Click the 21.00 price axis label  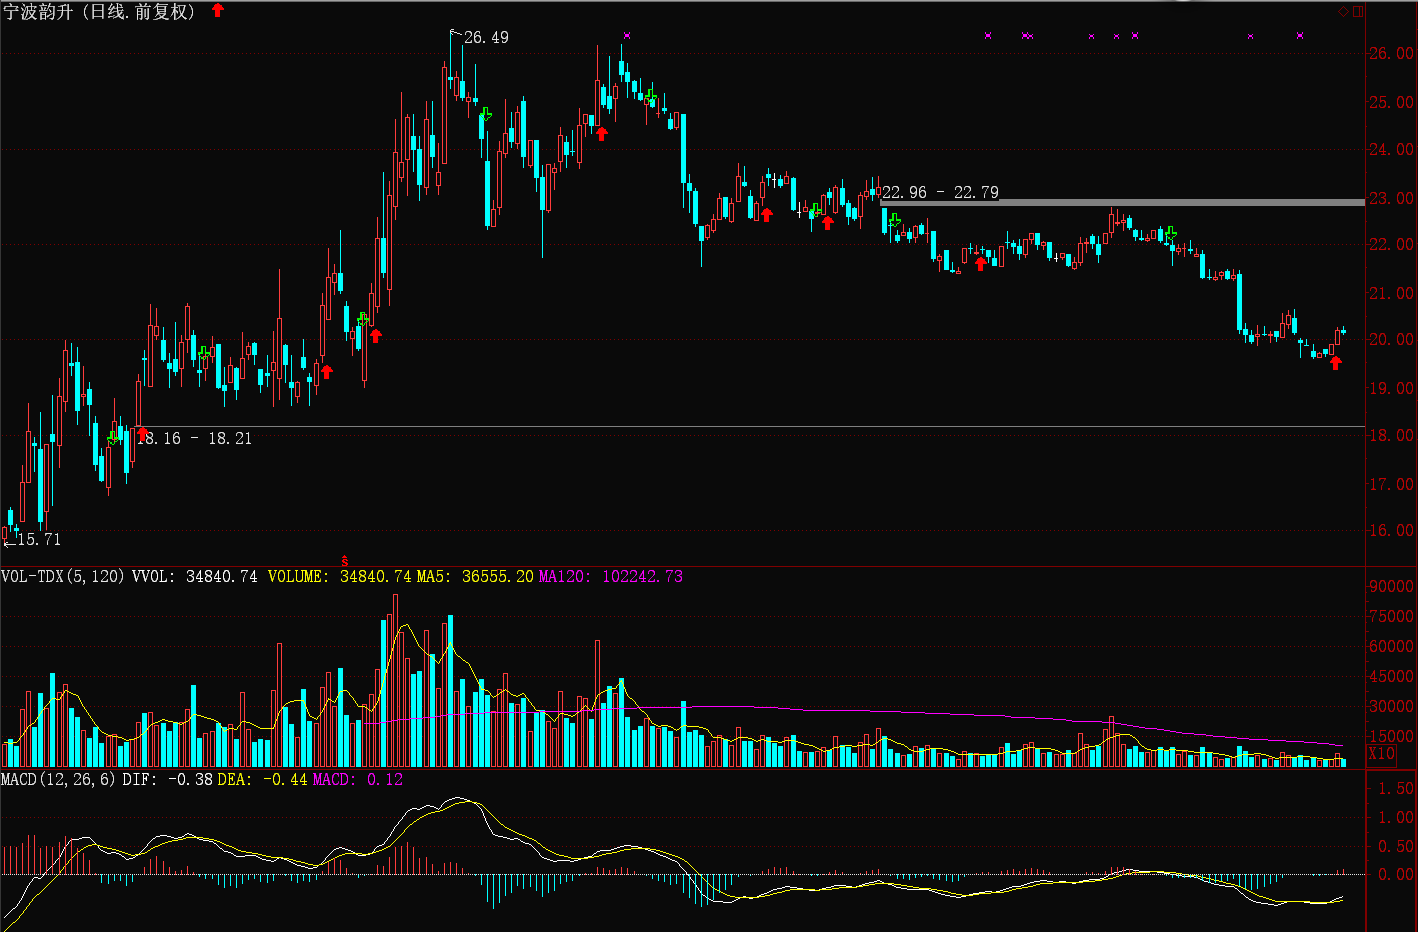coord(1392,293)
